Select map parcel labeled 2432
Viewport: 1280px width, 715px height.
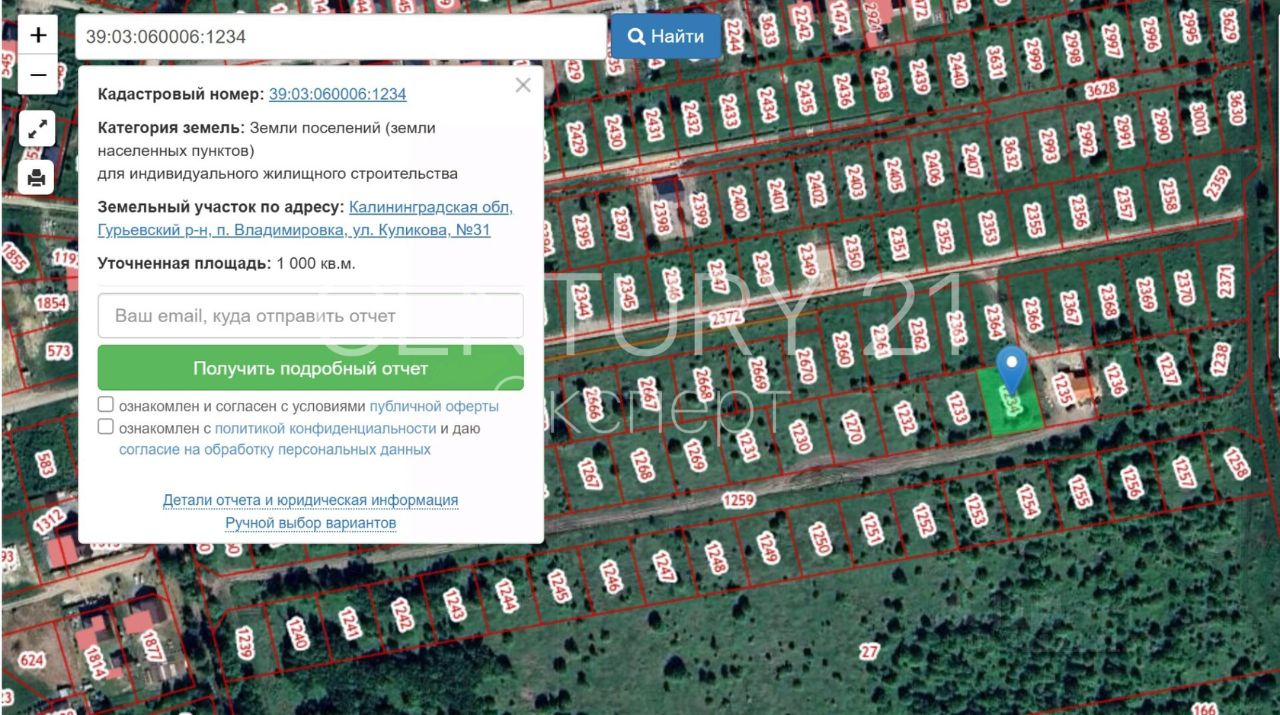tap(691, 118)
